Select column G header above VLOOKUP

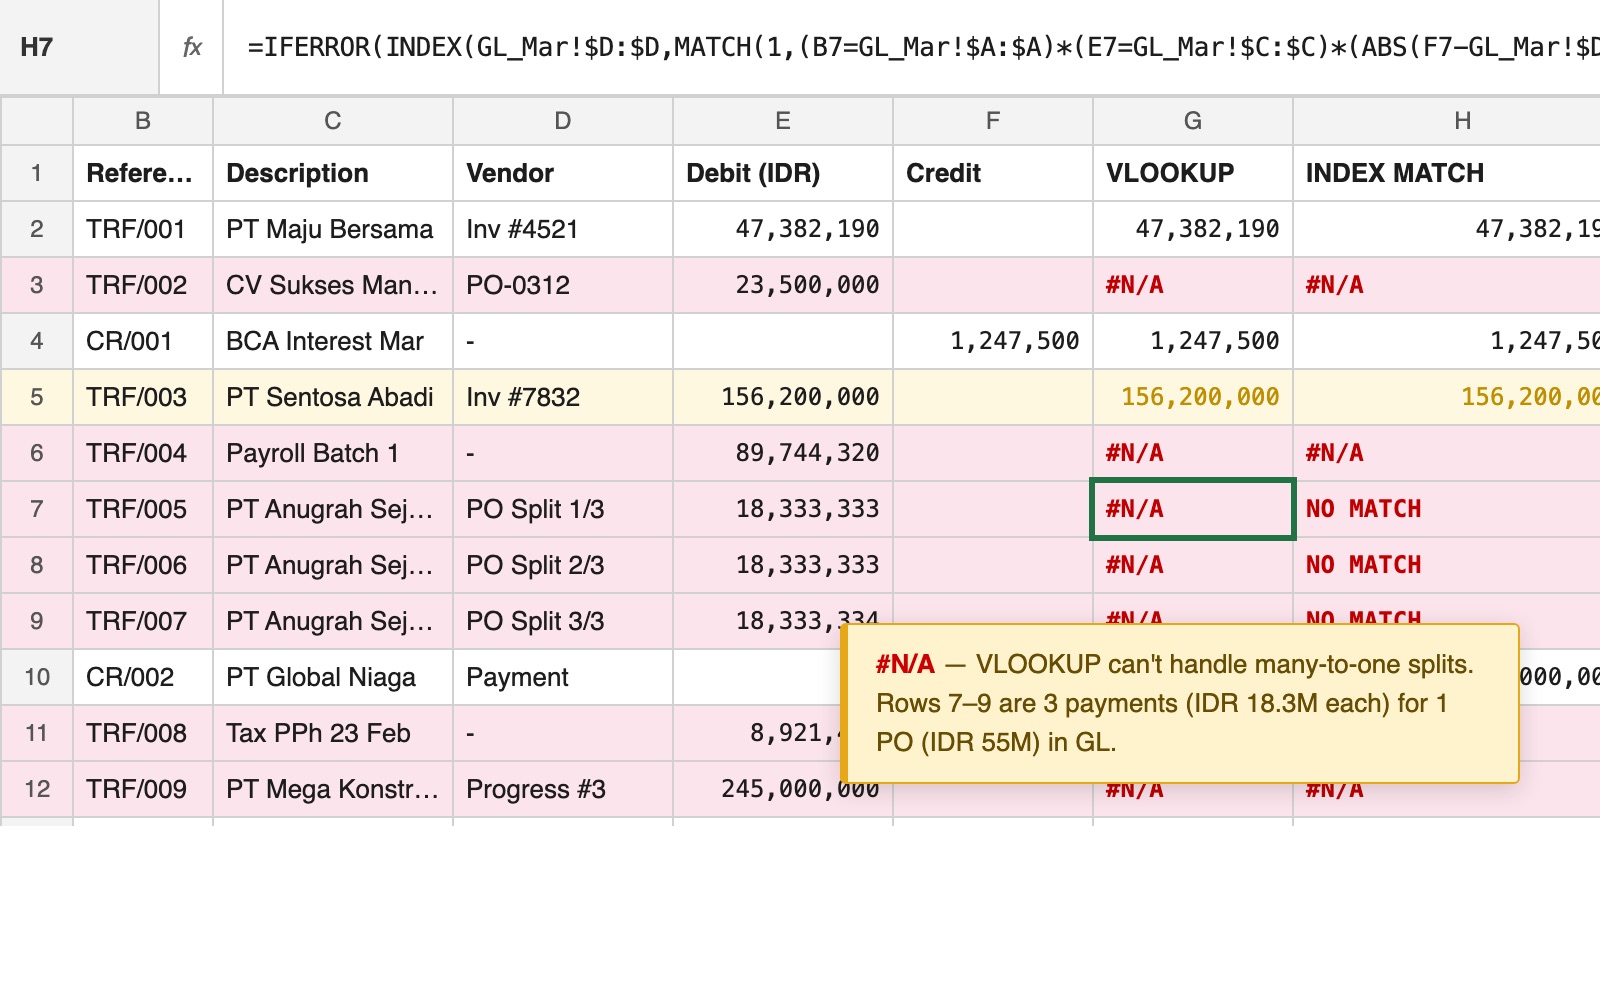1192,120
